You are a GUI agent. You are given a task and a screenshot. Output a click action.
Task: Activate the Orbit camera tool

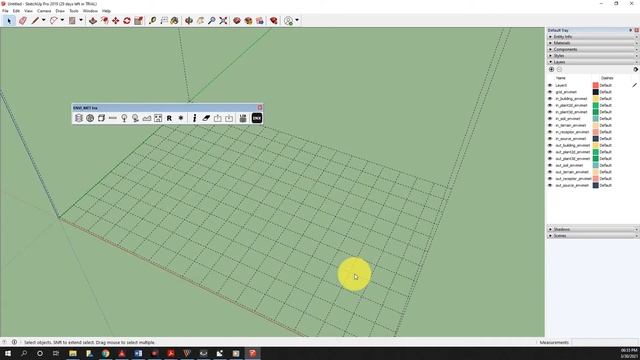pos(189,20)
